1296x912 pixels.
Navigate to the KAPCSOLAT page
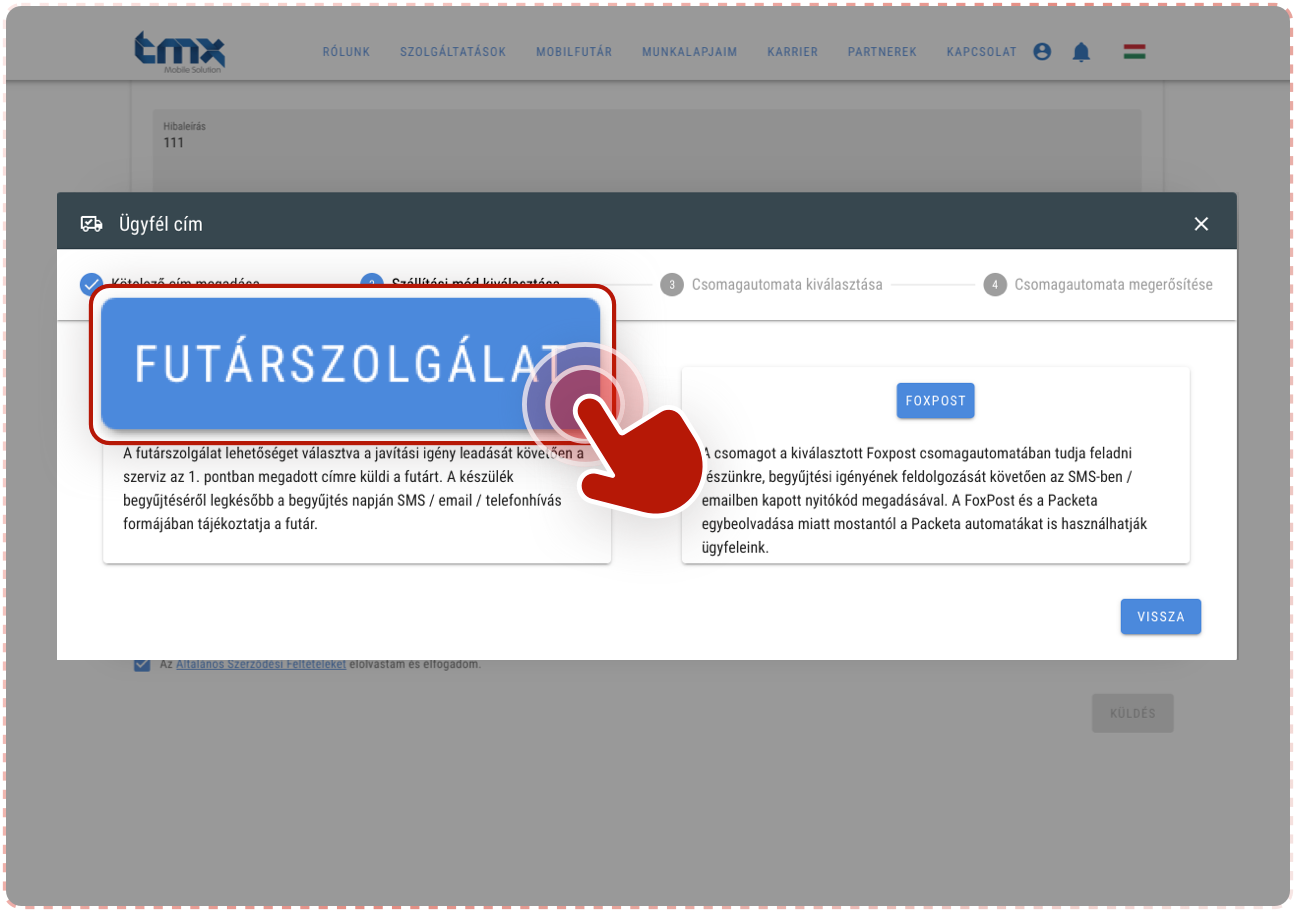[981, 52]
